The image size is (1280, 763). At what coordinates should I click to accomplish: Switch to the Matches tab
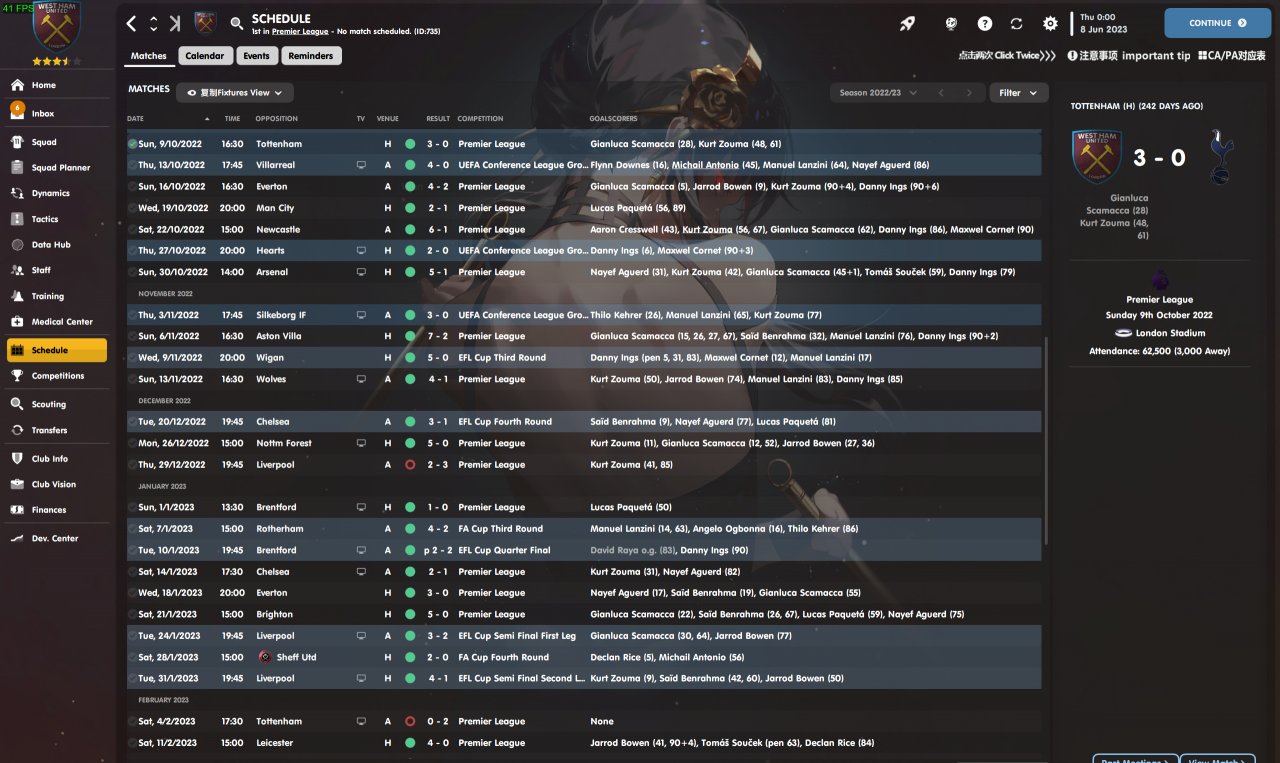pos(149,56)
